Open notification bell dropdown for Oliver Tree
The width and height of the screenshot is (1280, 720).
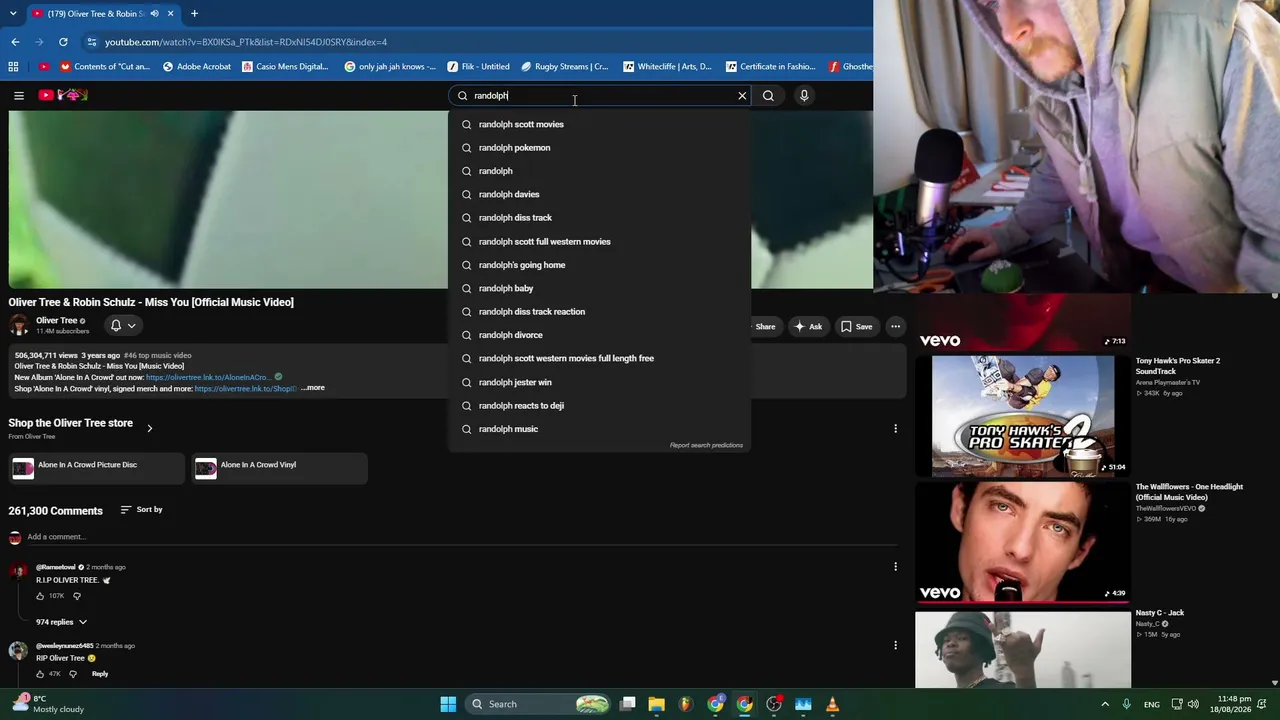click(x=122, y=325)
